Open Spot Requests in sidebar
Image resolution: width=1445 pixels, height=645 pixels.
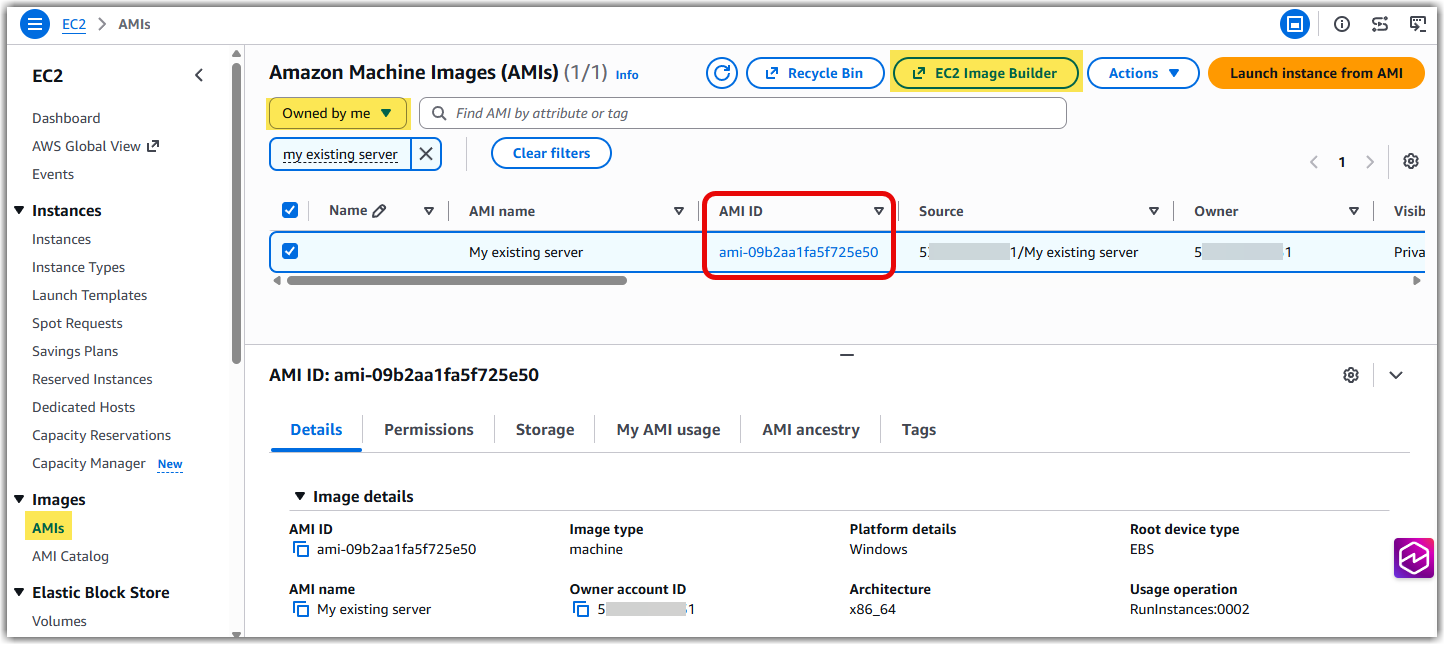pyautogui.click(x=77, y=323)
